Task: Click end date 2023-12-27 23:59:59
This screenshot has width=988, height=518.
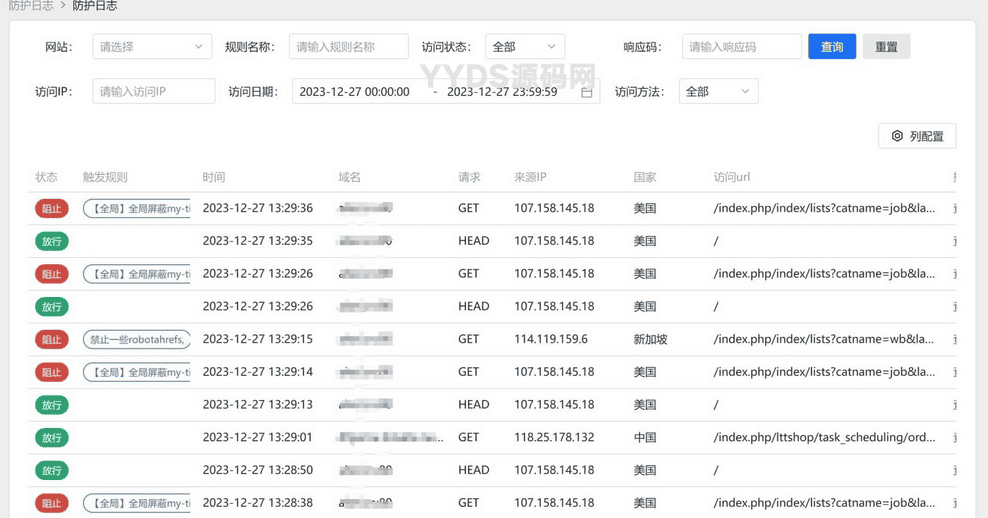Action: coord(502,92)
